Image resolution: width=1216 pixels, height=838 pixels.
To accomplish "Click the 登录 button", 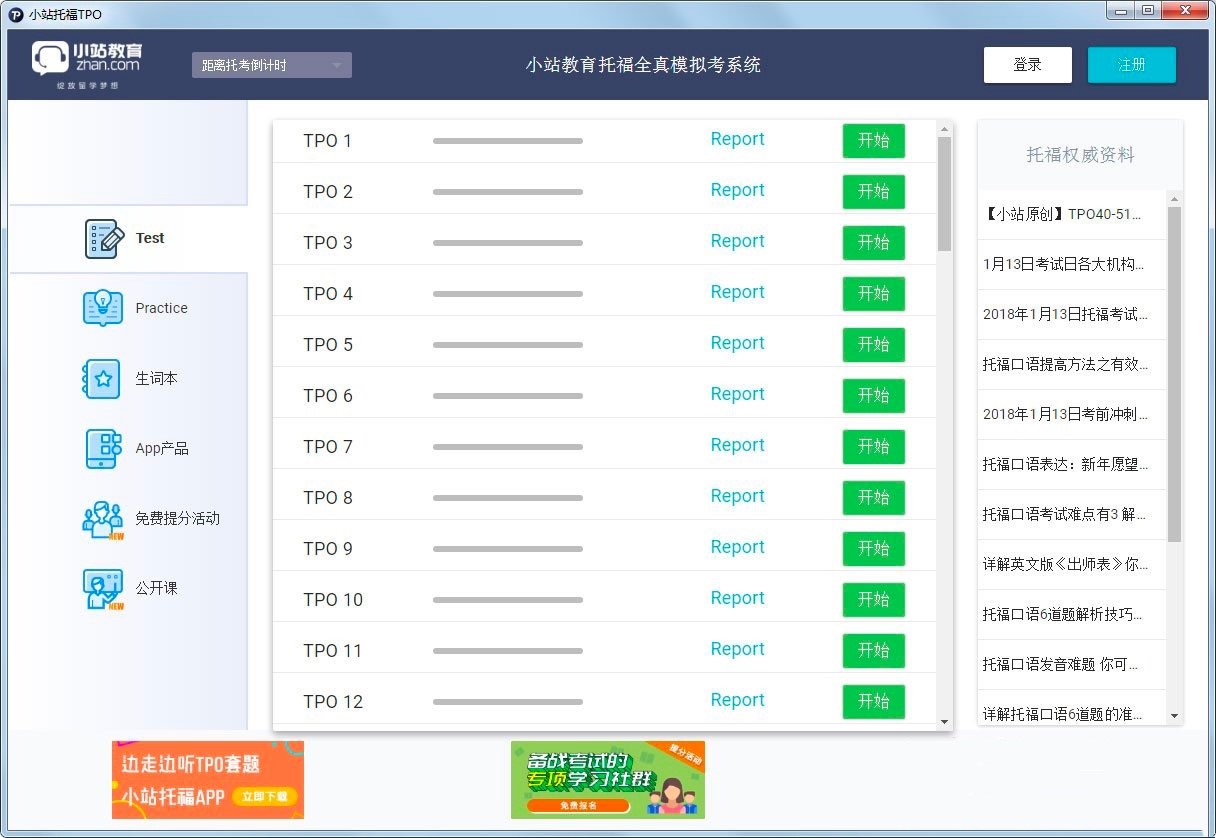I will click(x=1027, y=65).
